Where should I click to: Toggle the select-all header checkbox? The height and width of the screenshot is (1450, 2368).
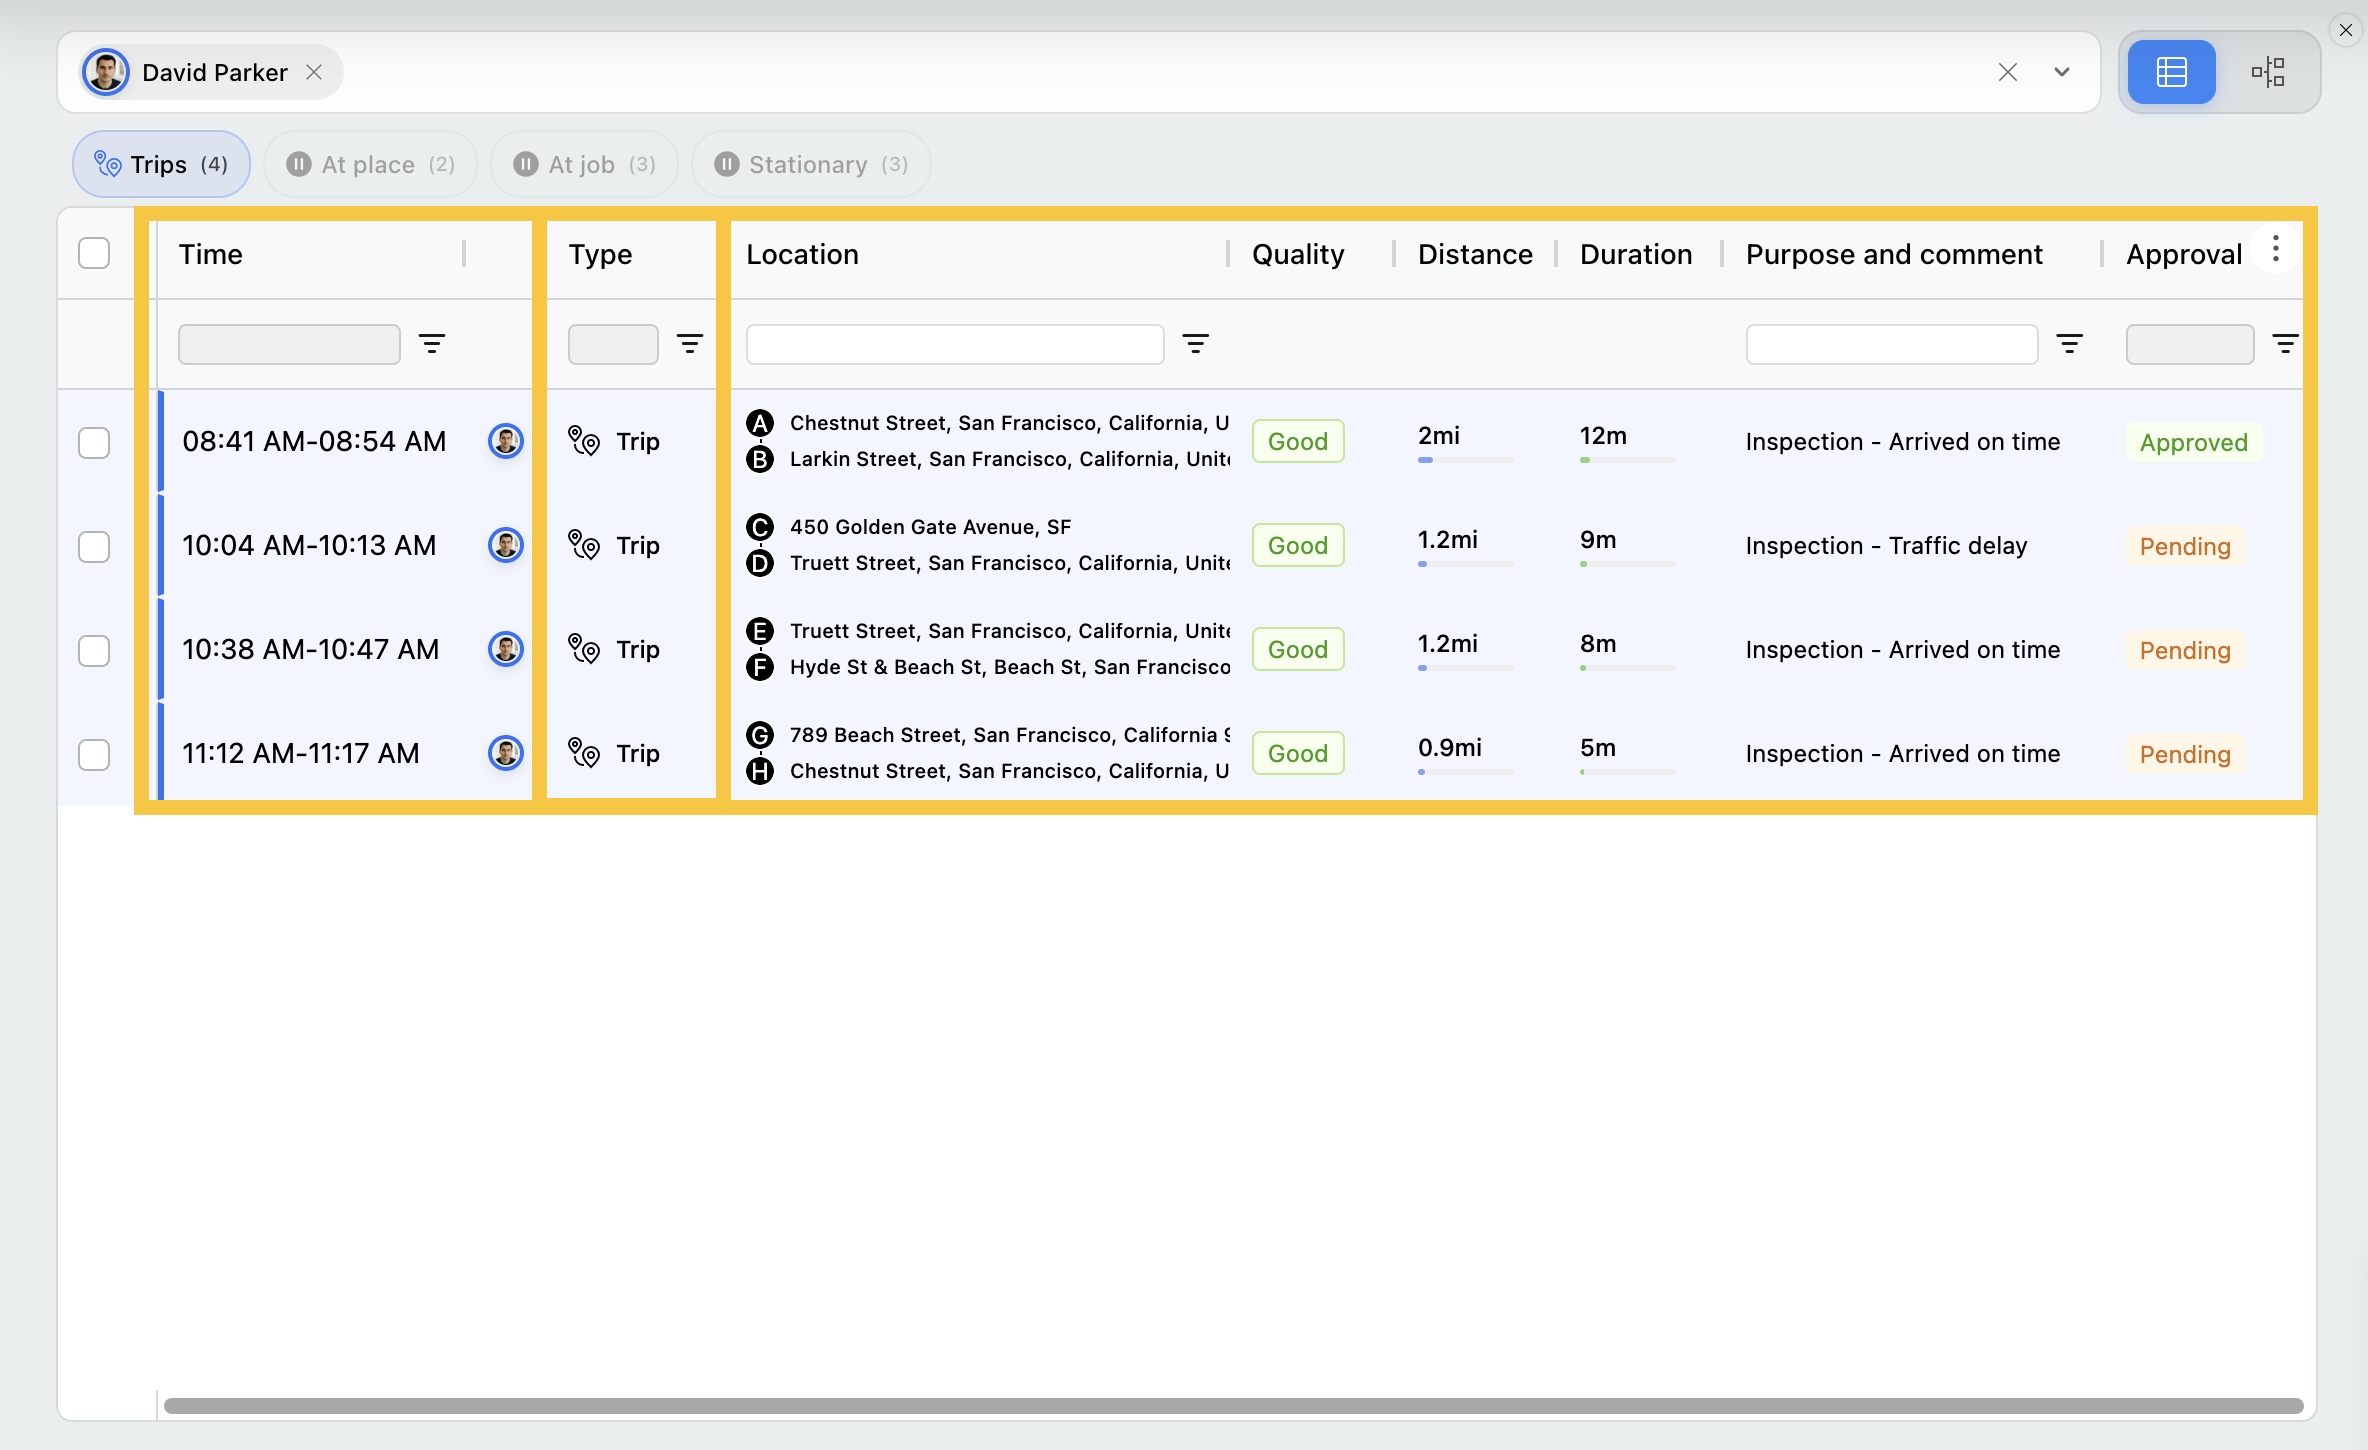pos(94,253)
